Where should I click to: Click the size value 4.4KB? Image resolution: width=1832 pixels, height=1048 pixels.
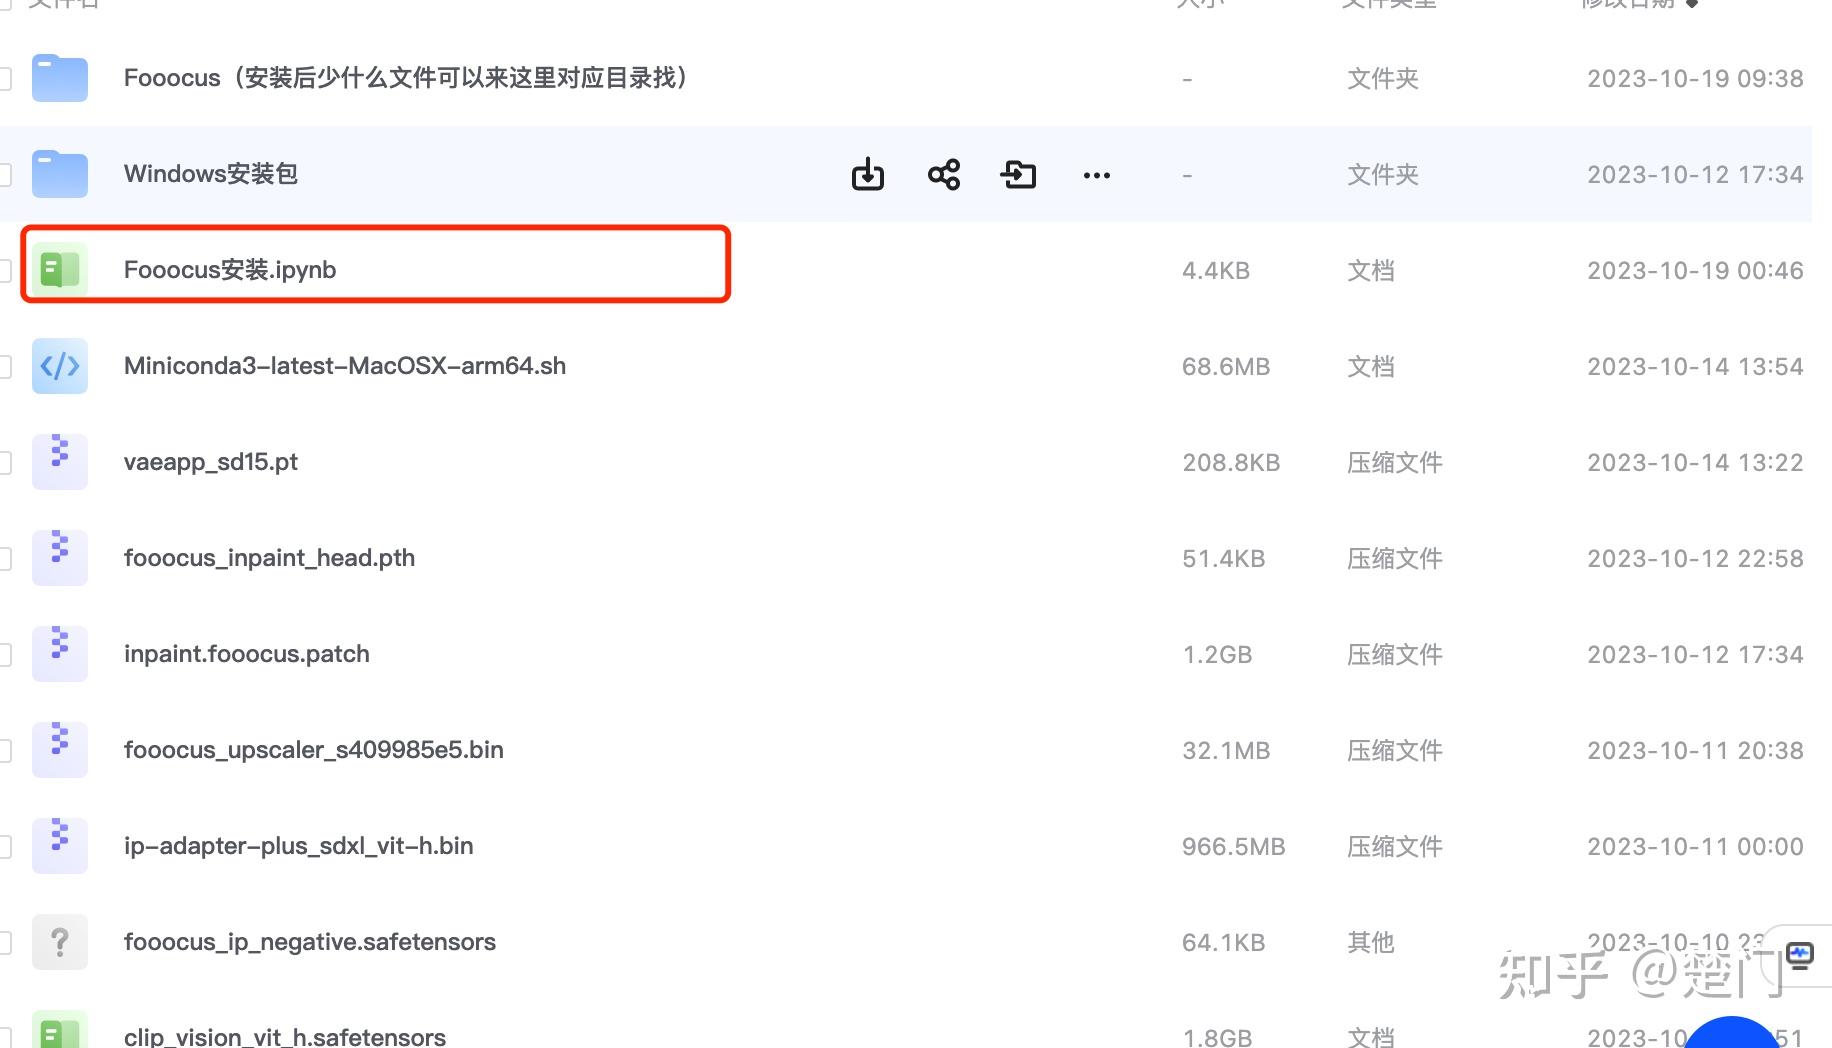[1216, 271]
